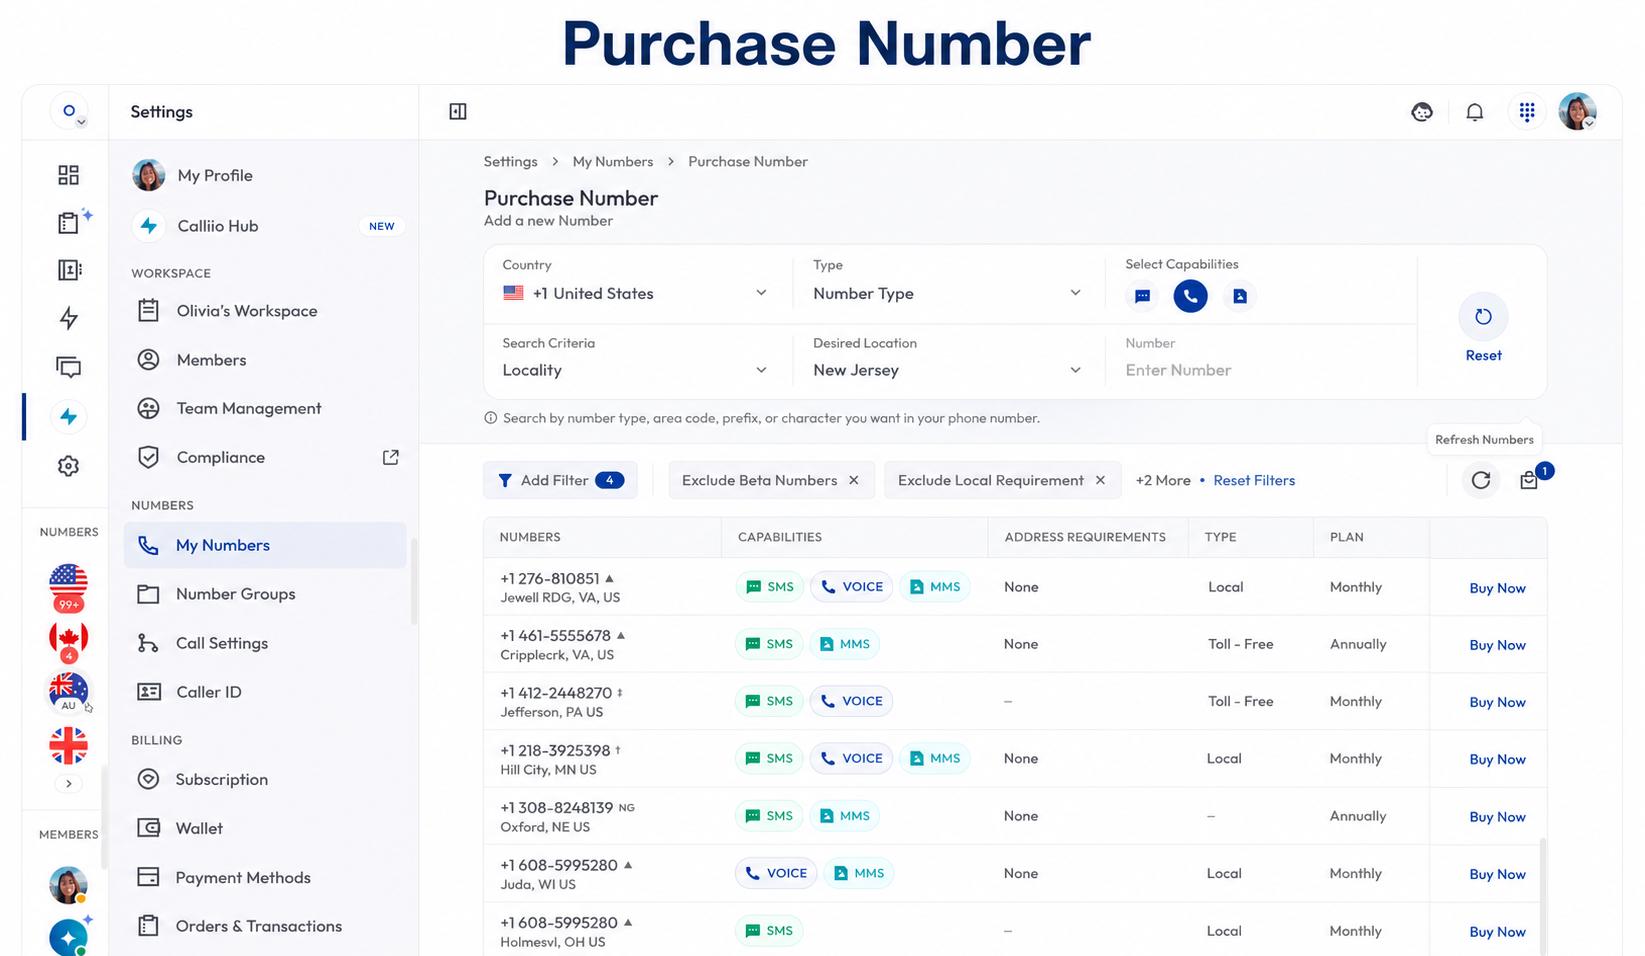Collapse the sidebar panel icon
The image size is (1645, 956).
click(458, 112)
